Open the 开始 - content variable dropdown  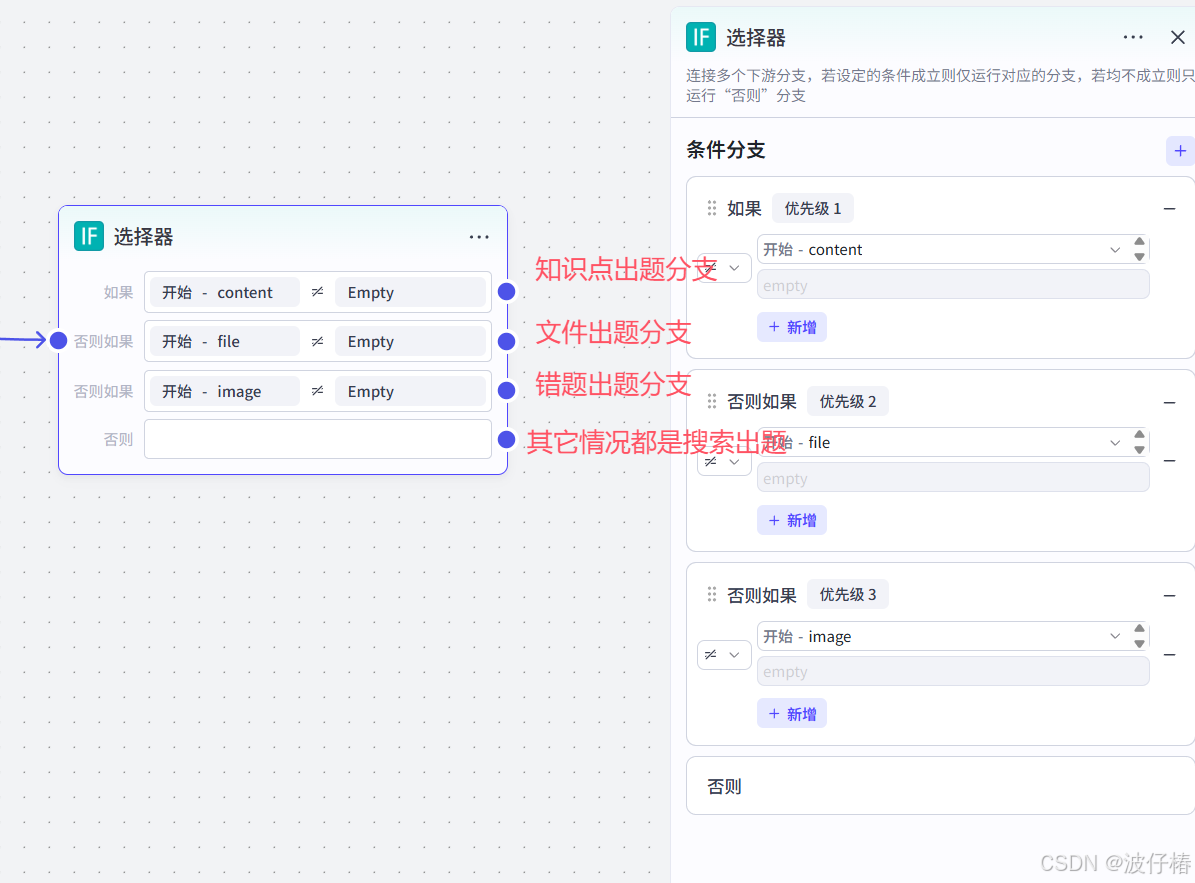click(942, 250)
